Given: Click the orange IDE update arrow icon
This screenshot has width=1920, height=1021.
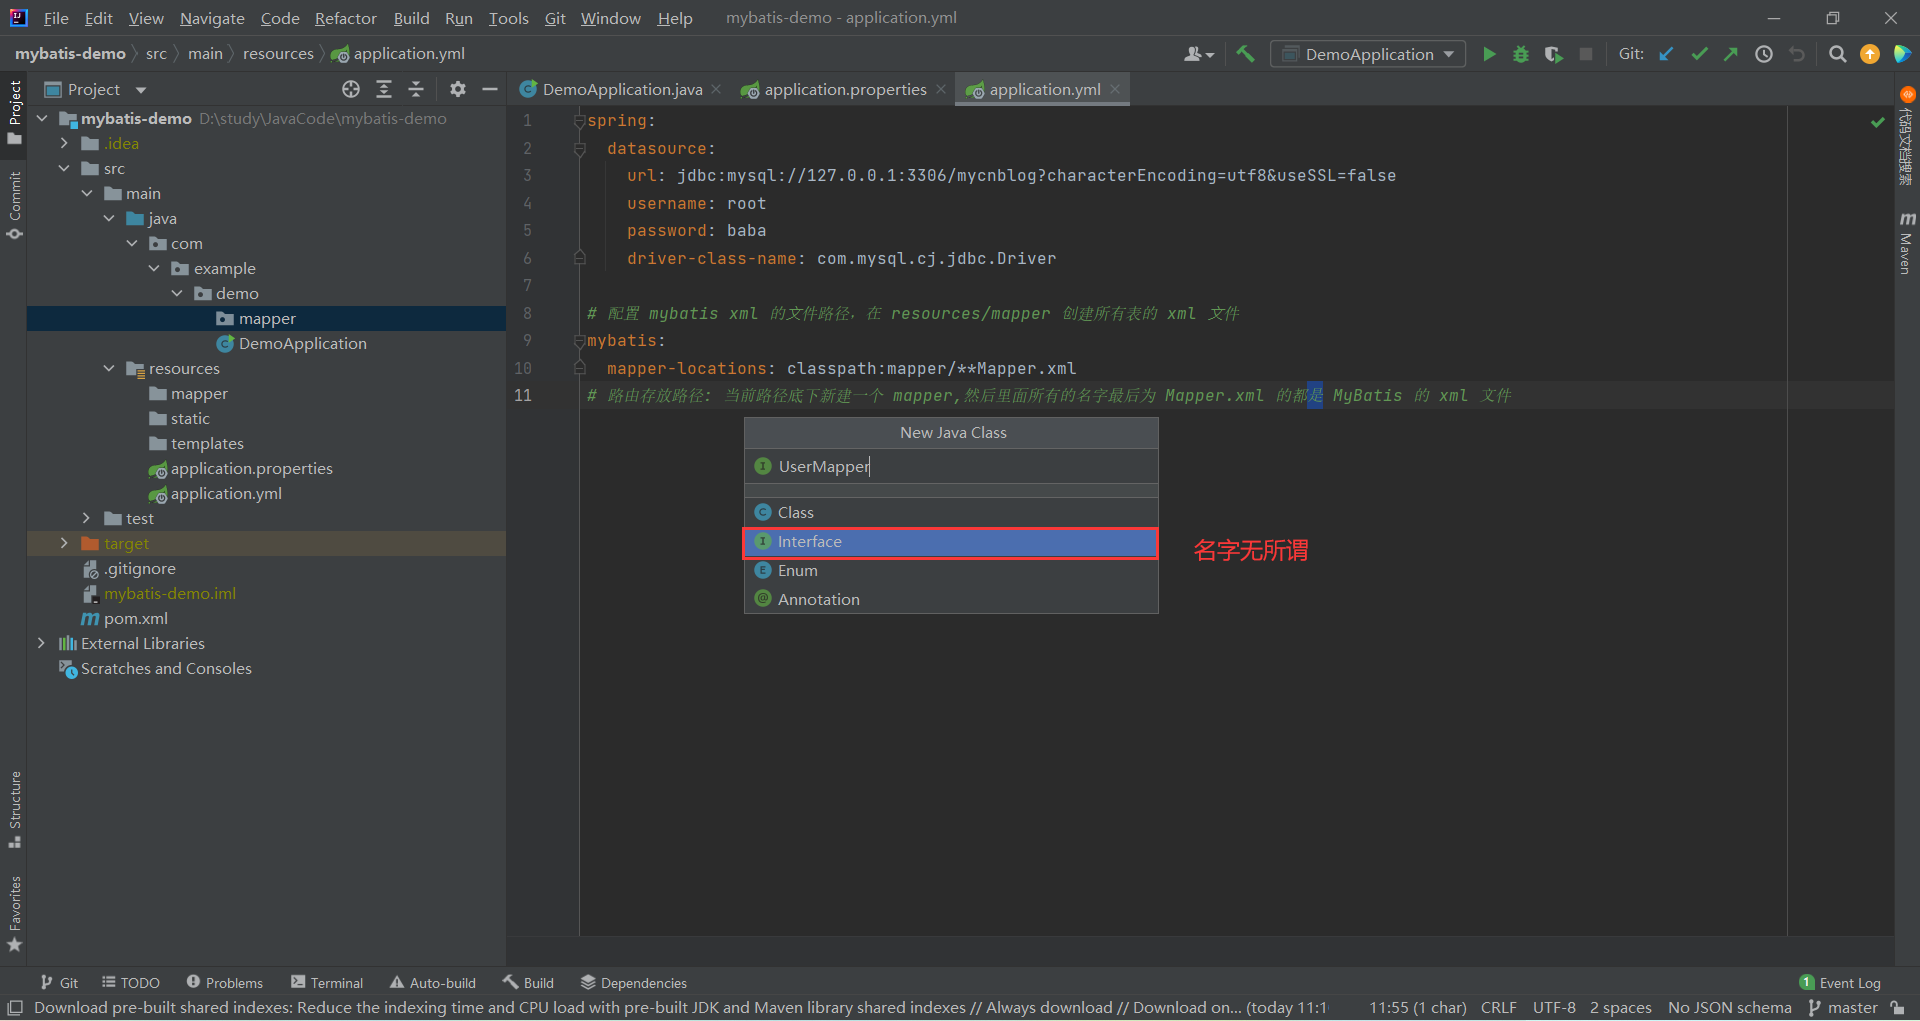Looking at the screenshot, I should [1870, 54].
